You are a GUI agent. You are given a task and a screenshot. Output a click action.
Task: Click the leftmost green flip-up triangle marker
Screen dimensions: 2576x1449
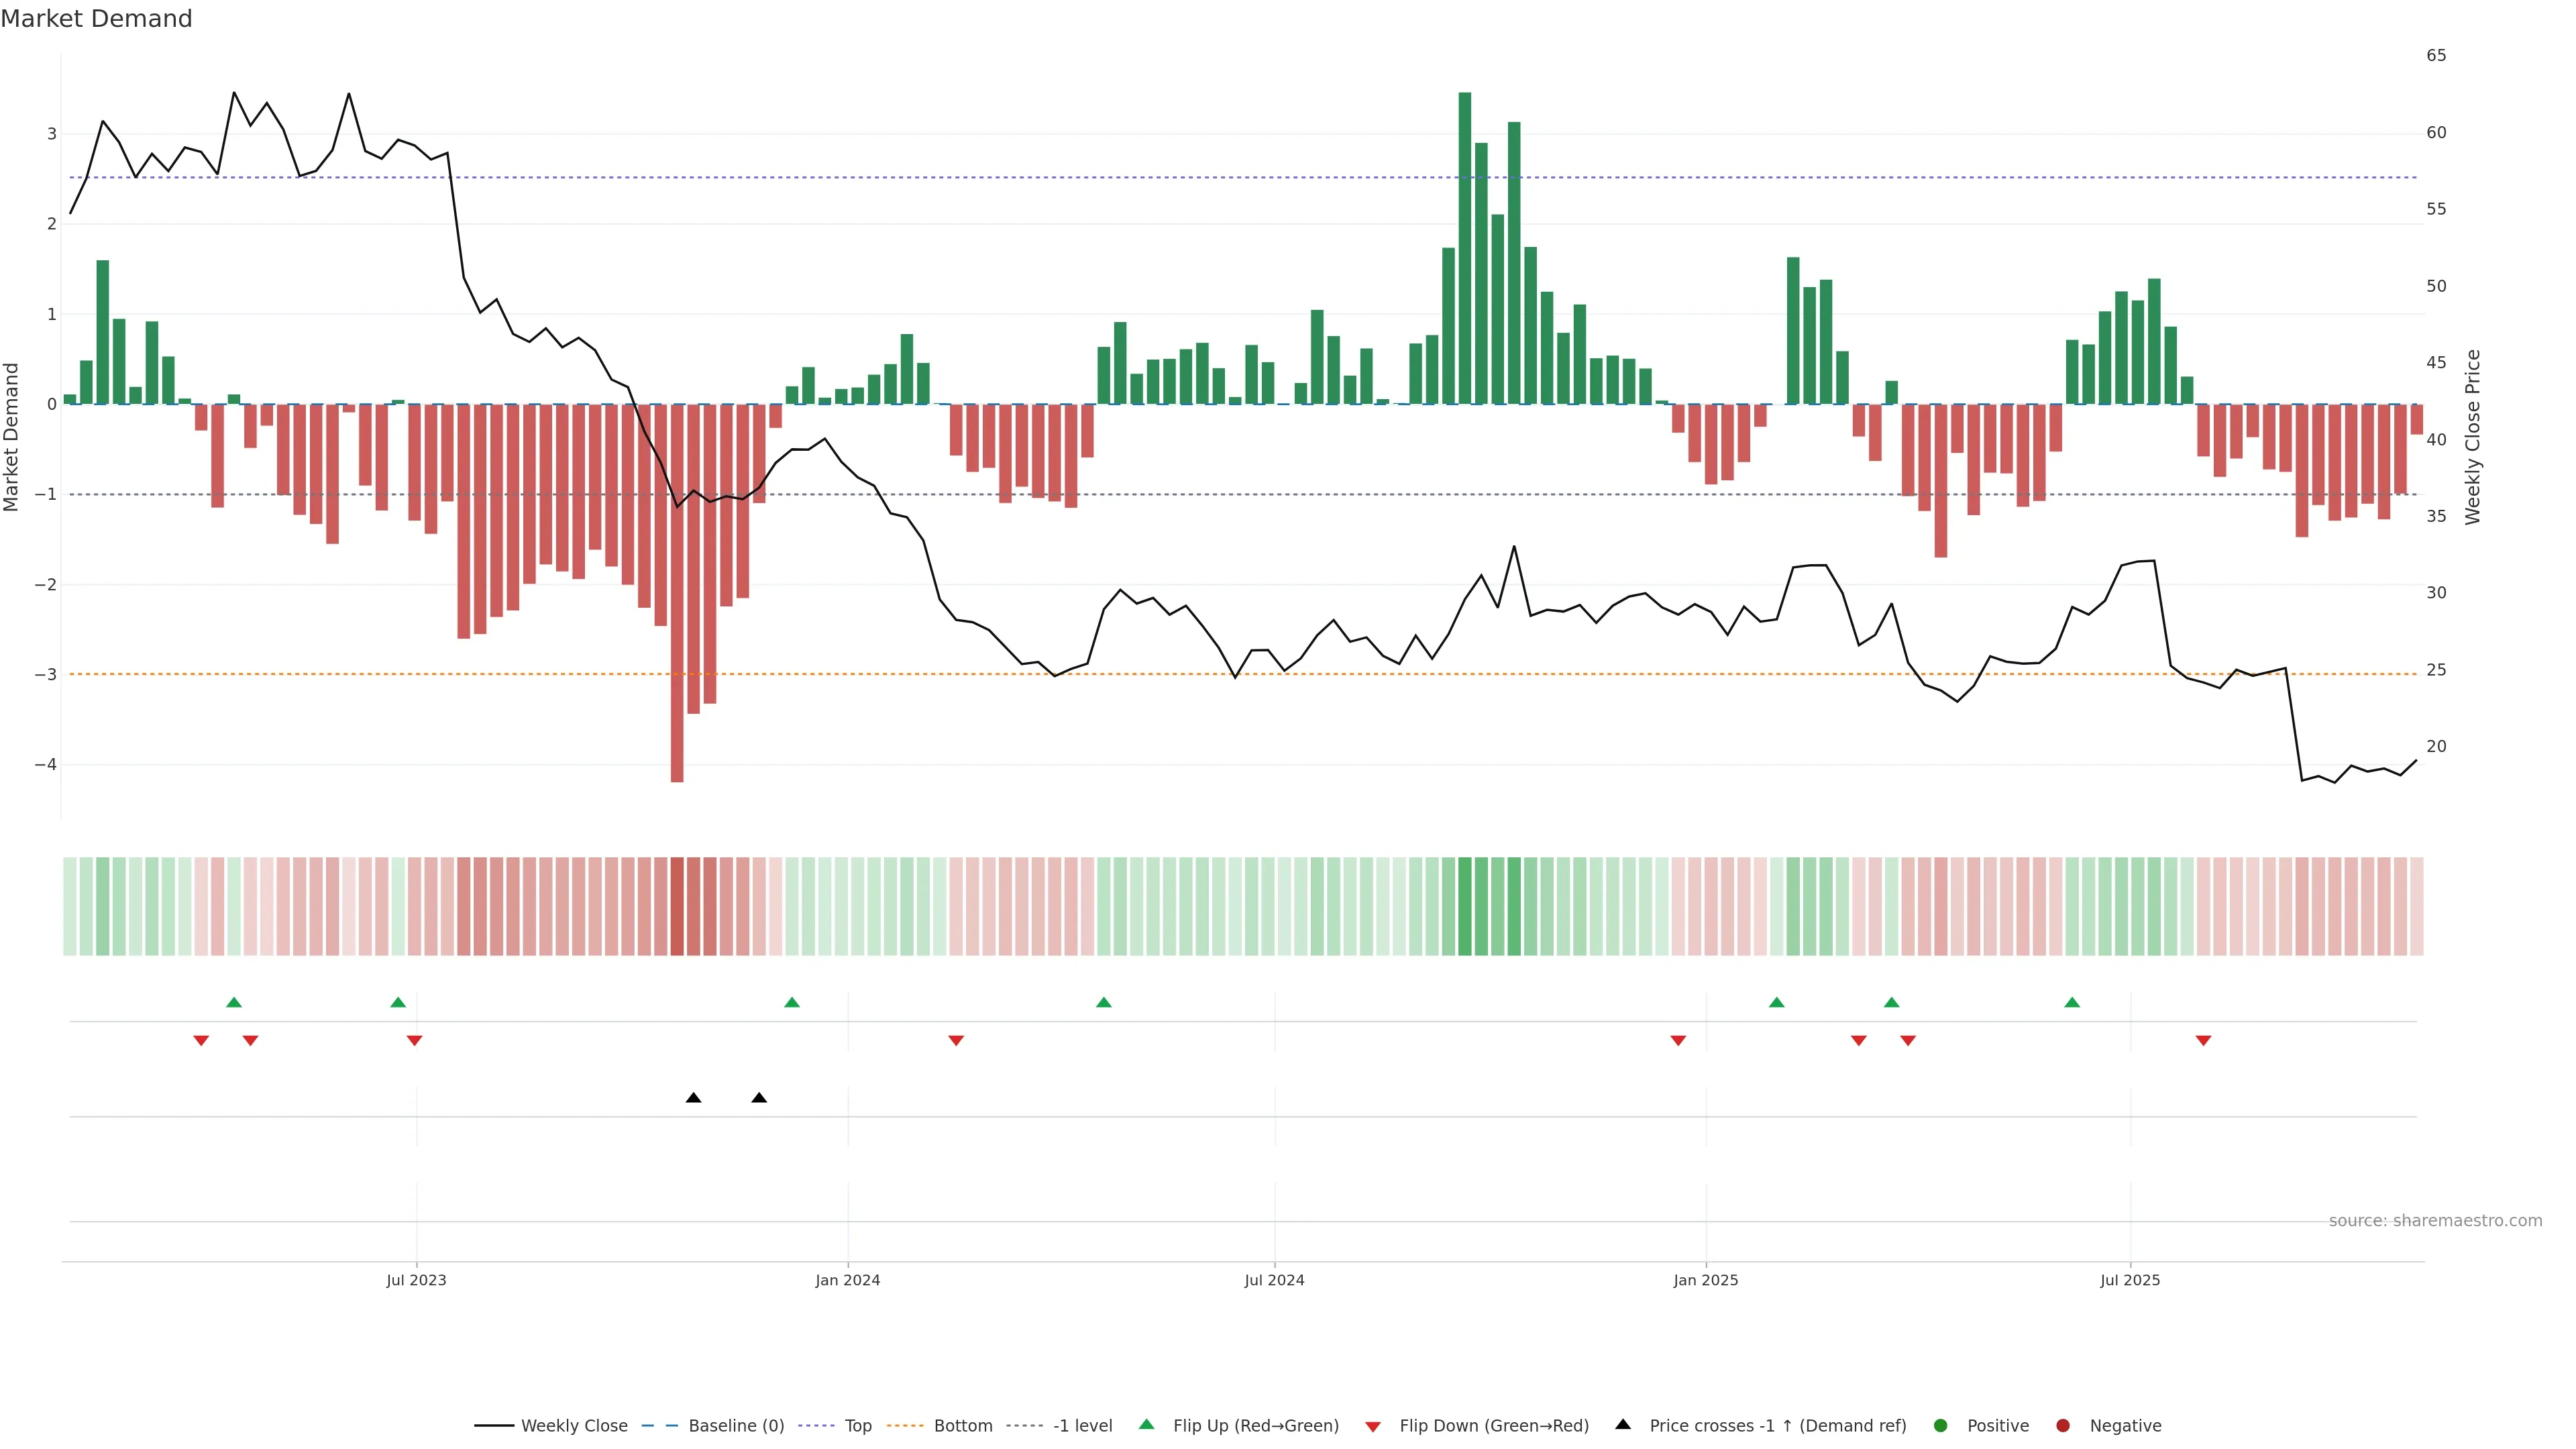(x=234, y=1002)
